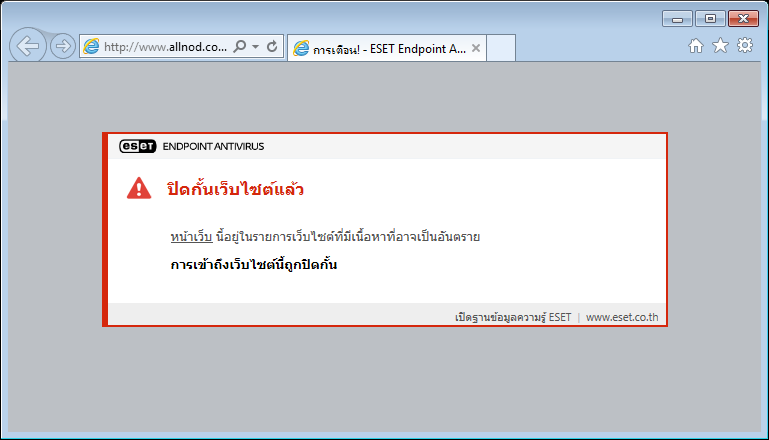769x440 pixels.
Task: Open the underlined หน้าเว็บ link
Action: click(x=191, y=236)
